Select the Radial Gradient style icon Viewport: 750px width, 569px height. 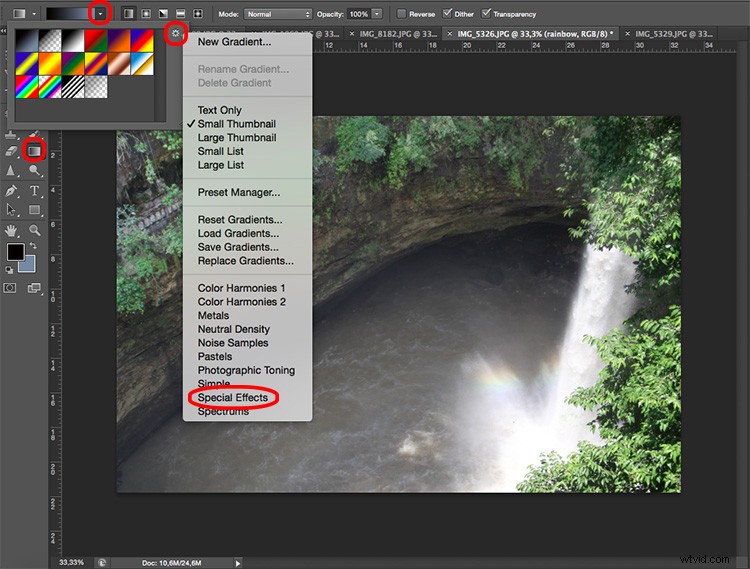(146, 14)
